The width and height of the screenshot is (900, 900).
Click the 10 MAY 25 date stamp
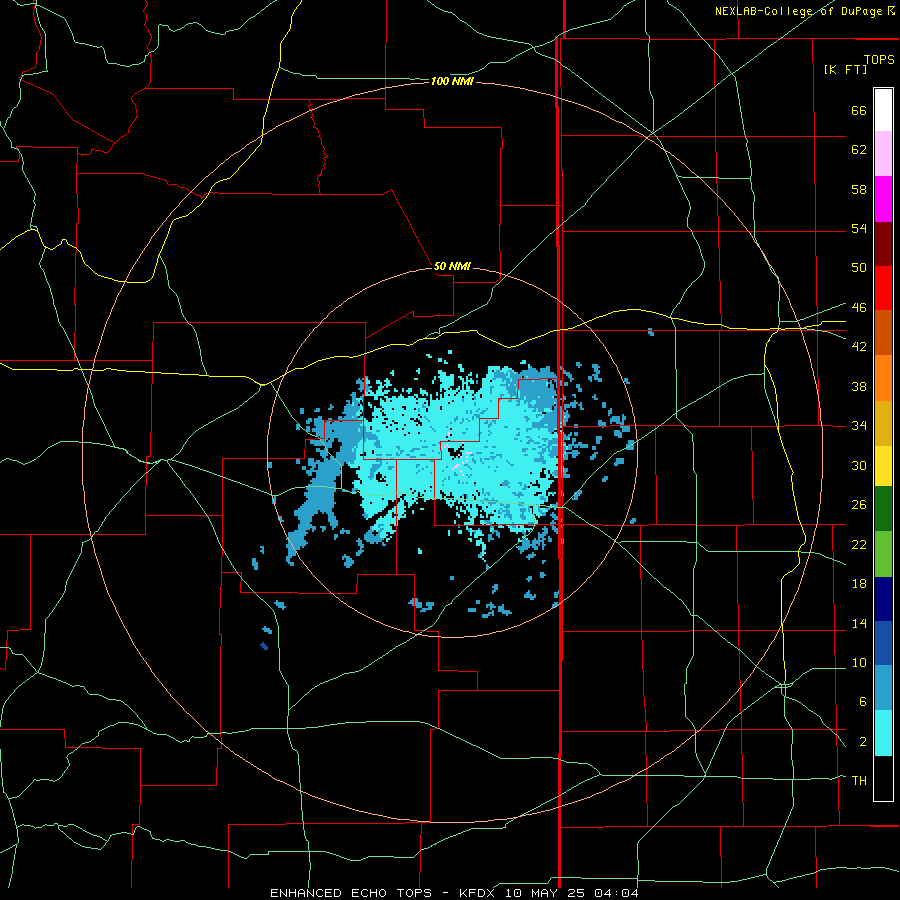[x=547, y=893]
